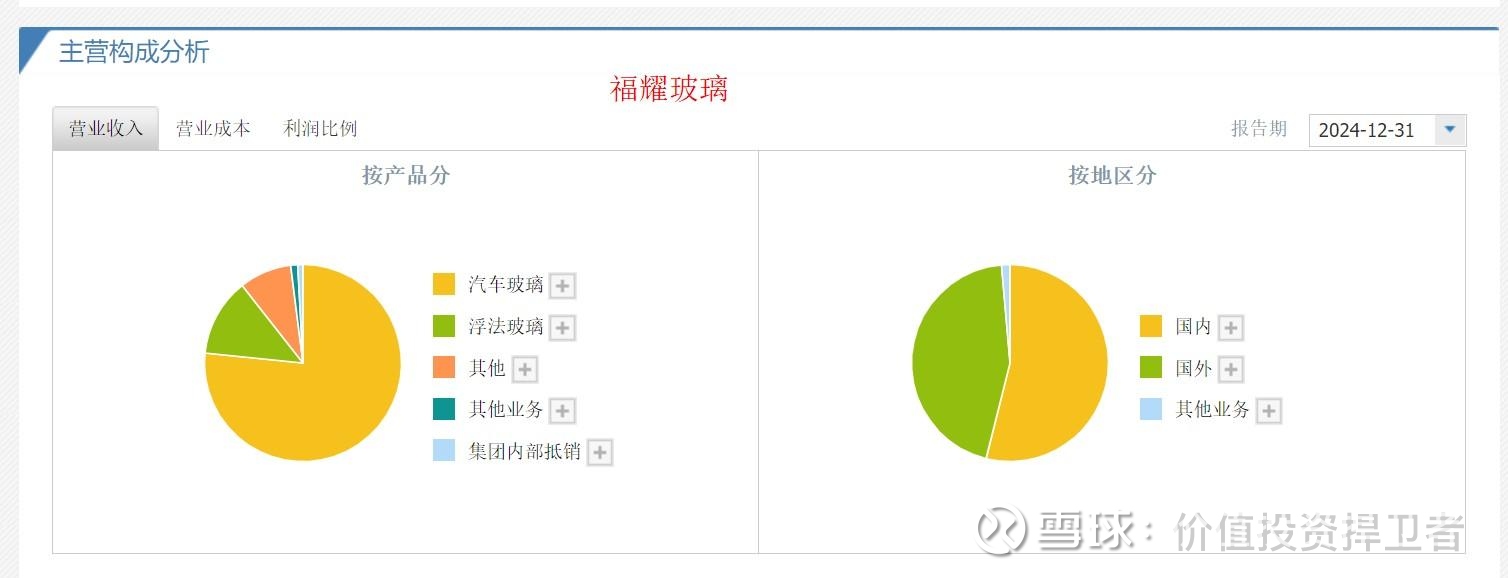Expand plus icon next to 浮法玻璃

click(x=563, y=328)
